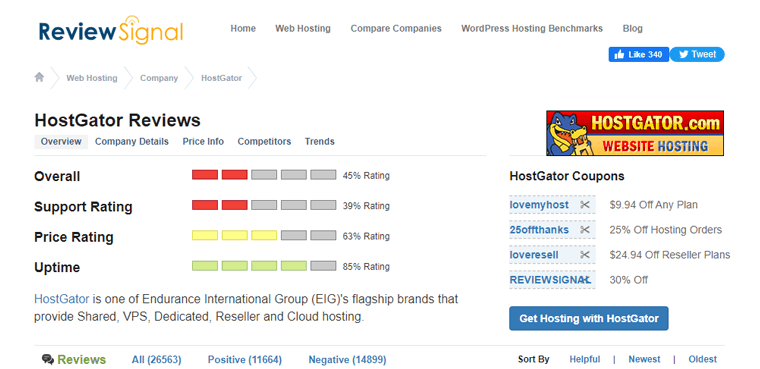Click the '63% Rating' text
760x369 pixels.
point(366,236)
